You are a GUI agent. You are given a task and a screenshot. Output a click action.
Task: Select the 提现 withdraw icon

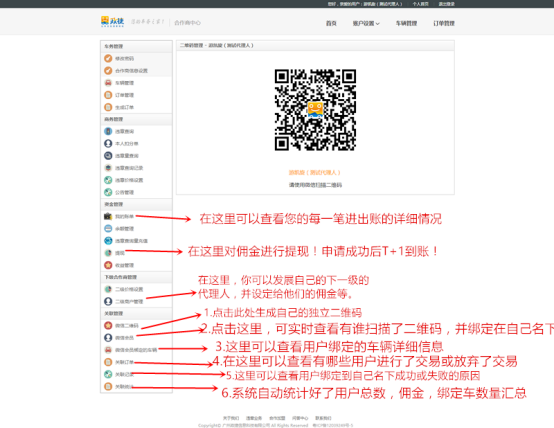click(x=108, y=253)
